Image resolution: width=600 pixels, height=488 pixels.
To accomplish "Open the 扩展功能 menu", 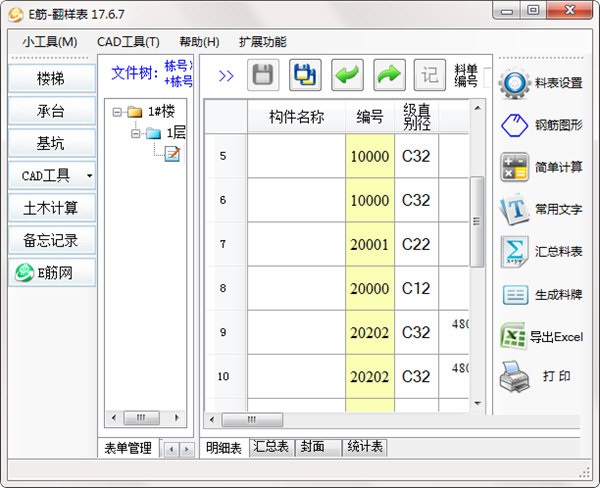I will (x=262, y=42).
